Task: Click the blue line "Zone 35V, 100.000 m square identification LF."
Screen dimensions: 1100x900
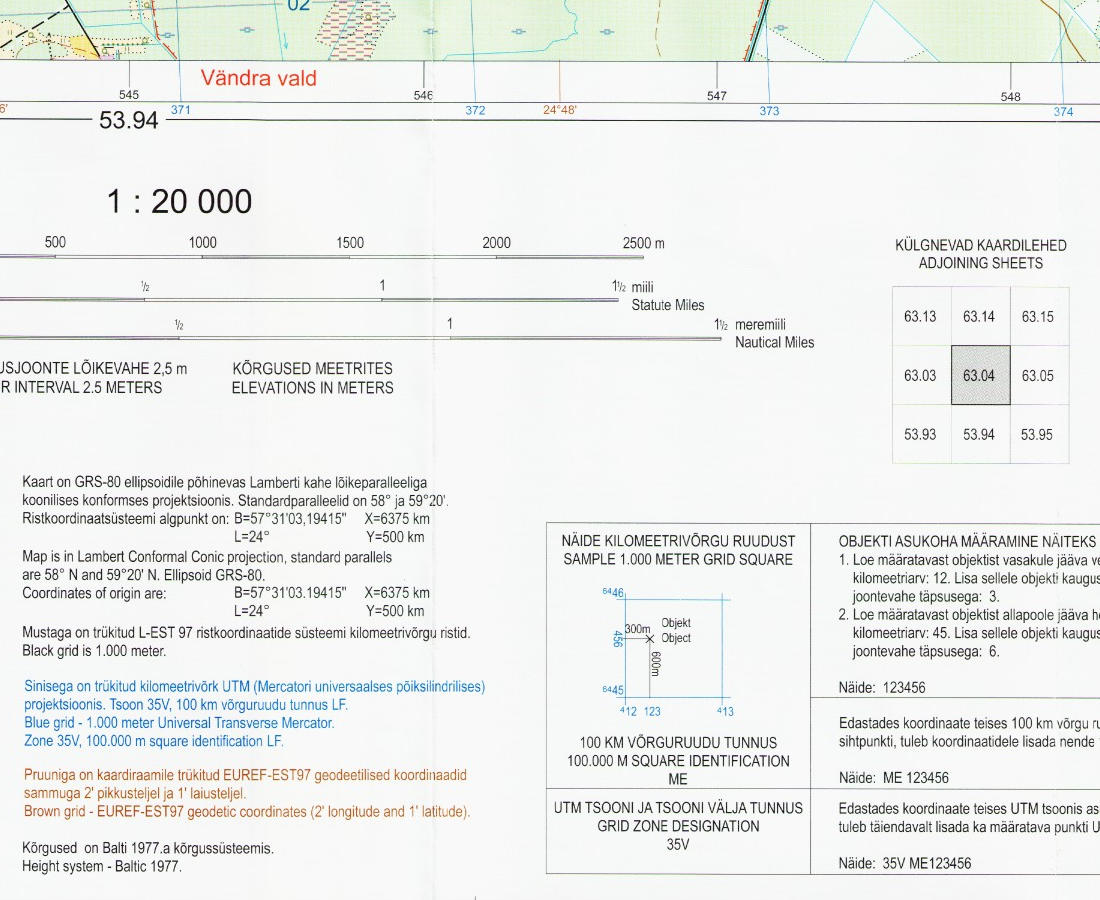Action: (x=154, y=741)
